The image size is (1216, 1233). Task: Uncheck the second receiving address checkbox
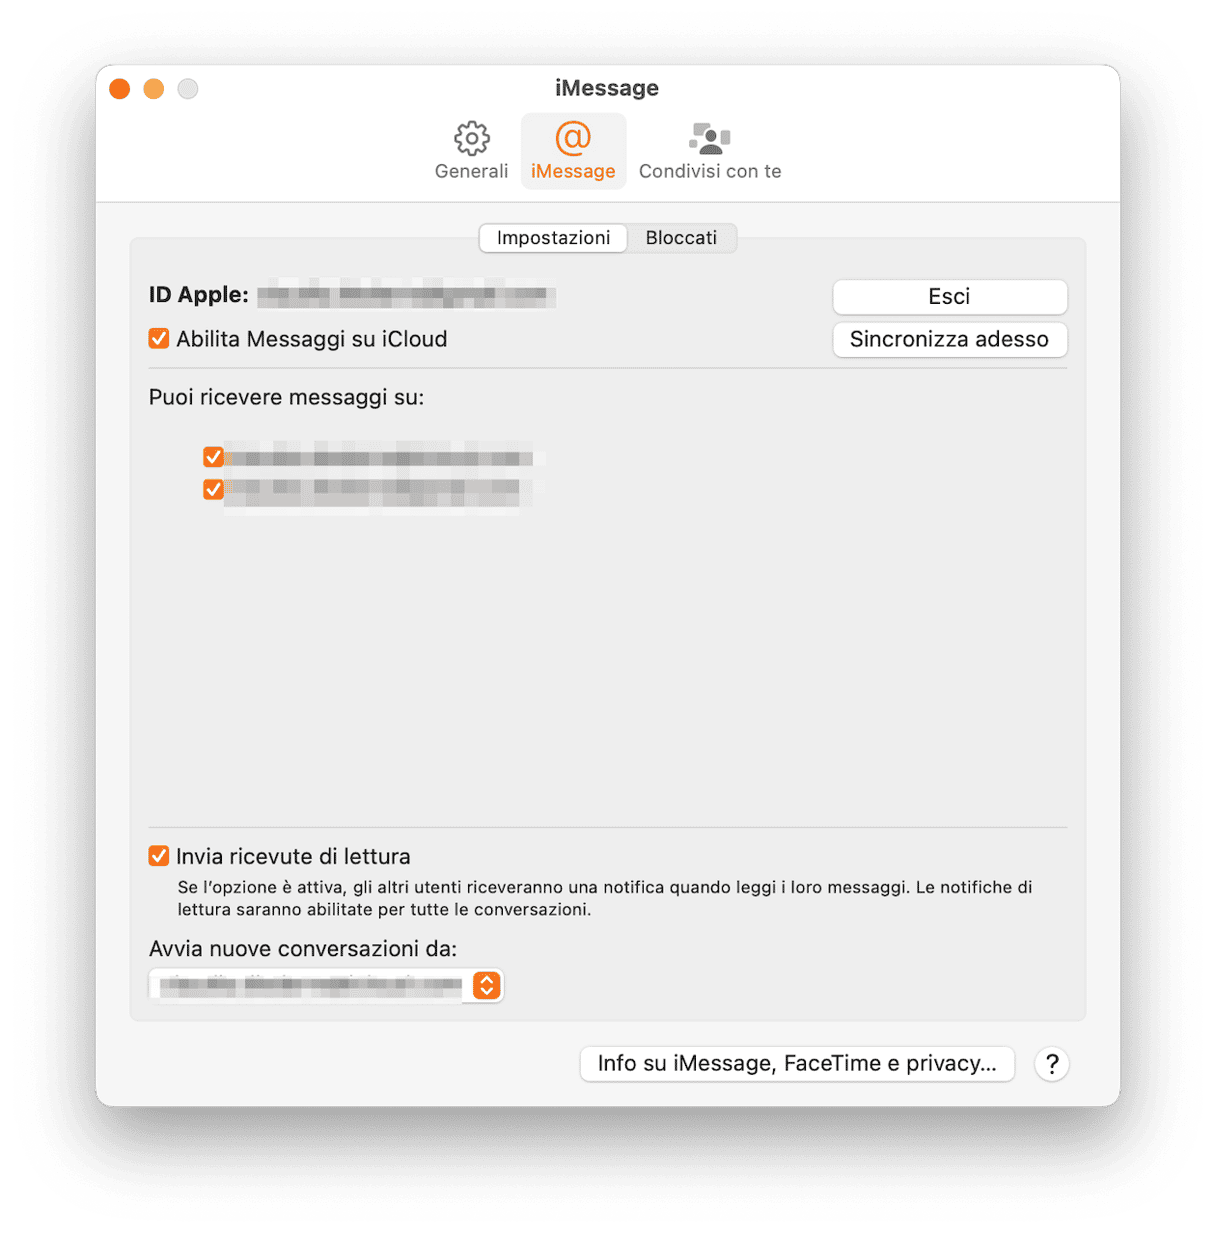(213, 489)
